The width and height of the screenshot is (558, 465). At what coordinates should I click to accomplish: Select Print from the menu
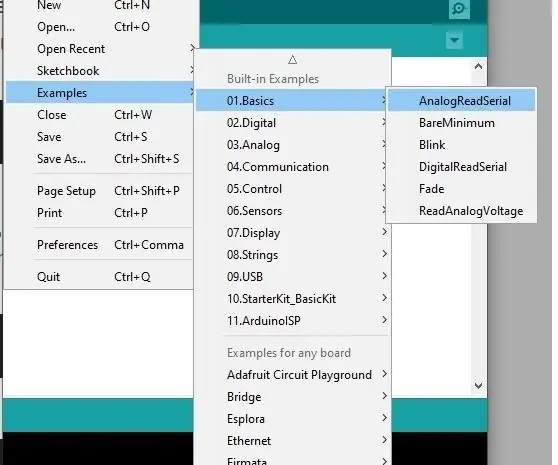(100, 213)
